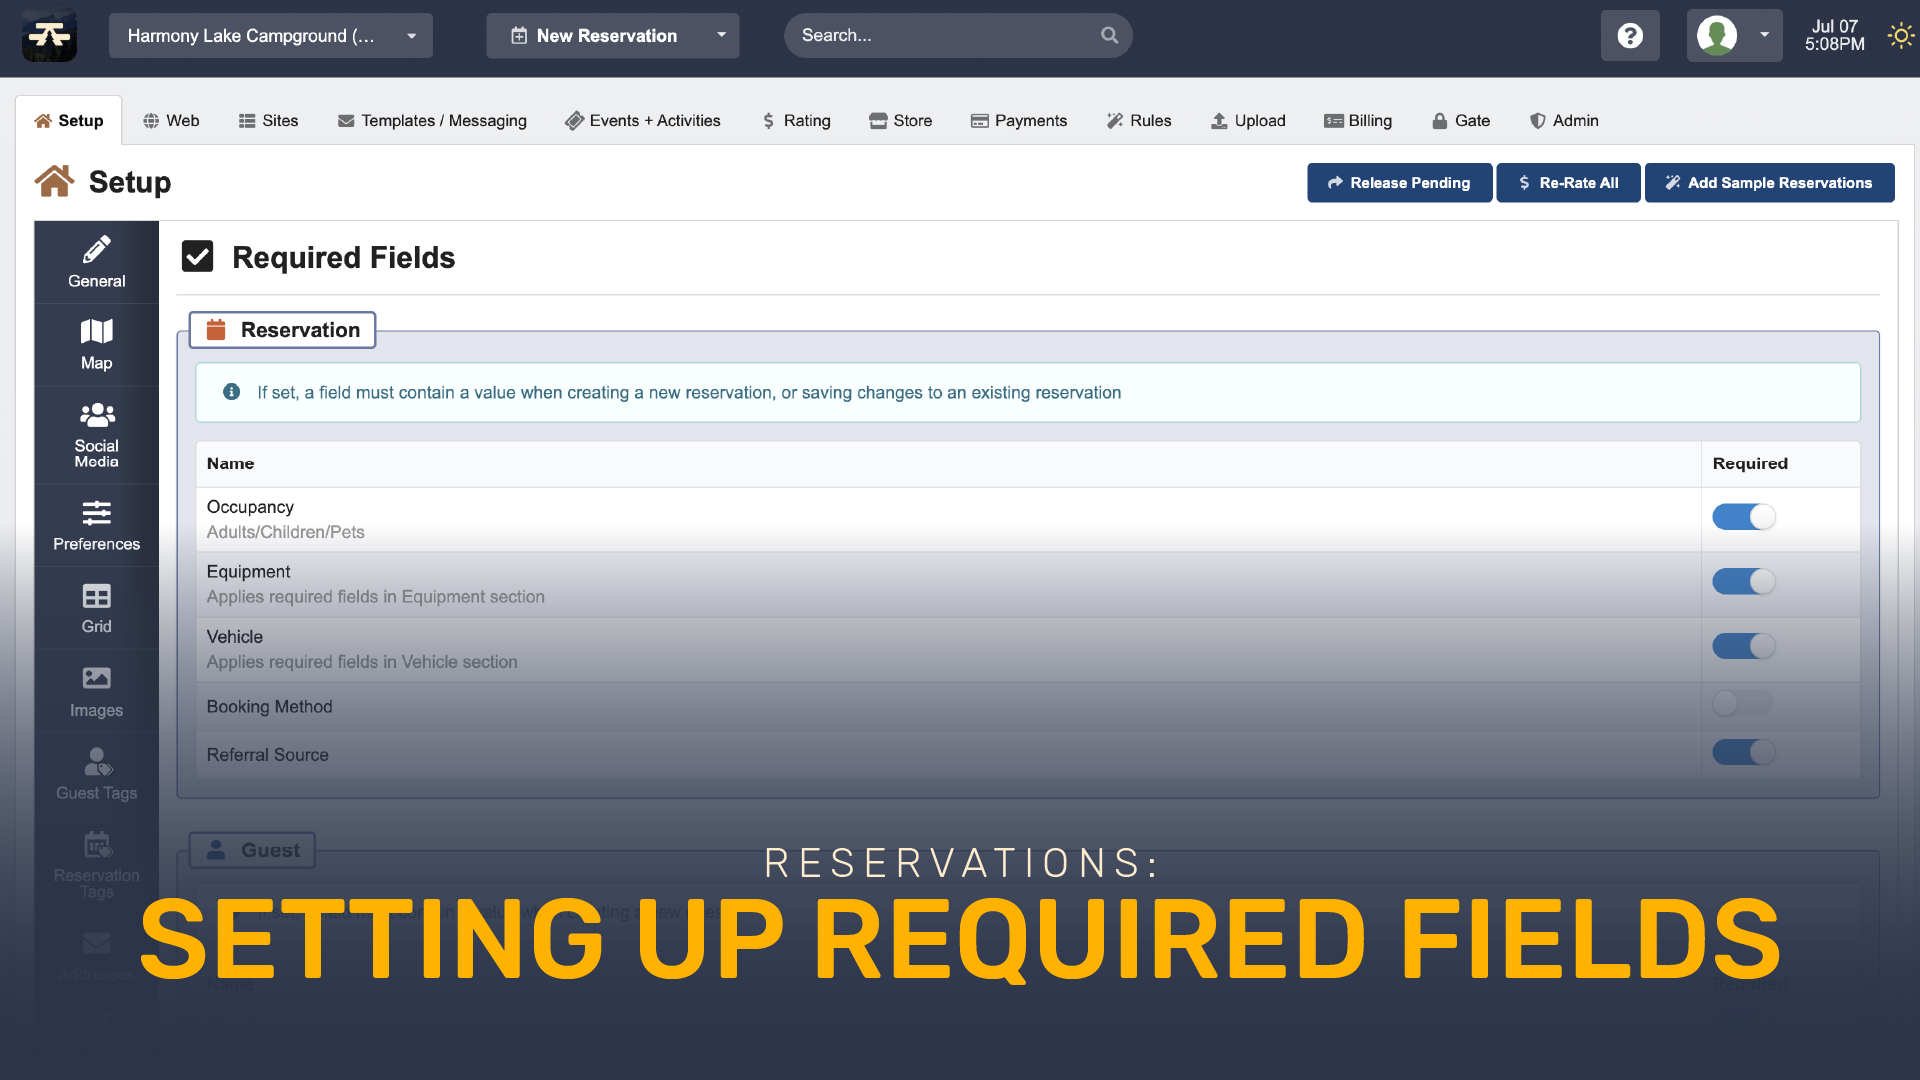
Task: Toggle the Occupancy required switch
Action: pos(1743,517)
